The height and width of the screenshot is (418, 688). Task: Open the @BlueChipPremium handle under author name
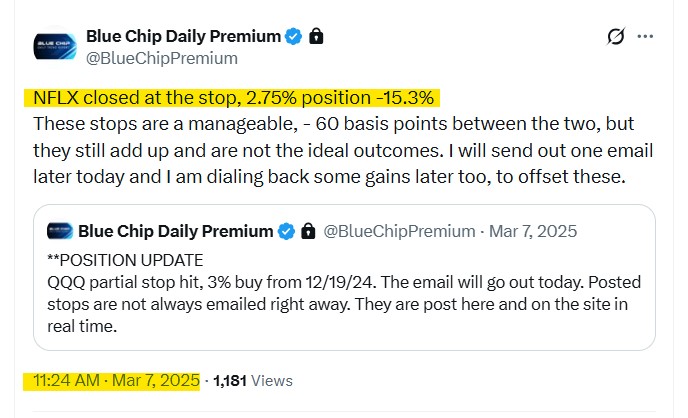[162, 58]
